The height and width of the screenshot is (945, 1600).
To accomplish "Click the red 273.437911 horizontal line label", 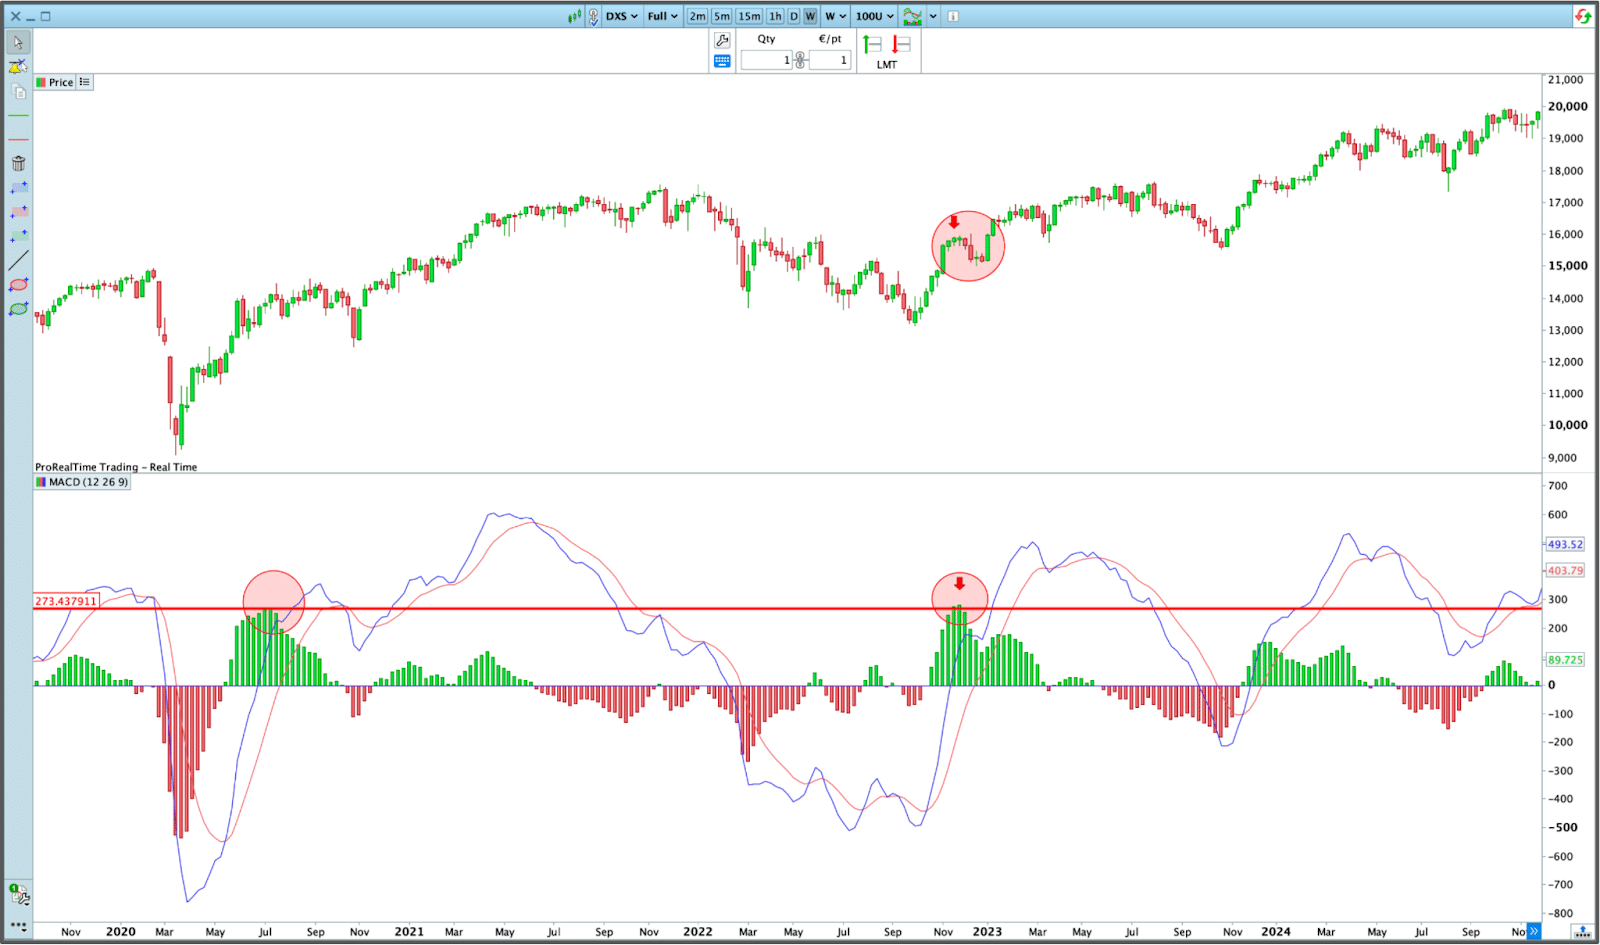I will click(x=66, y=601).
